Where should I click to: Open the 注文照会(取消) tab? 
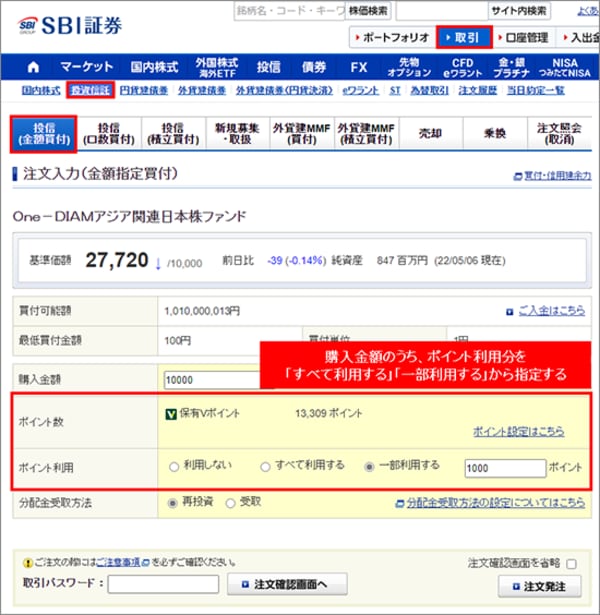pos(560,134)
